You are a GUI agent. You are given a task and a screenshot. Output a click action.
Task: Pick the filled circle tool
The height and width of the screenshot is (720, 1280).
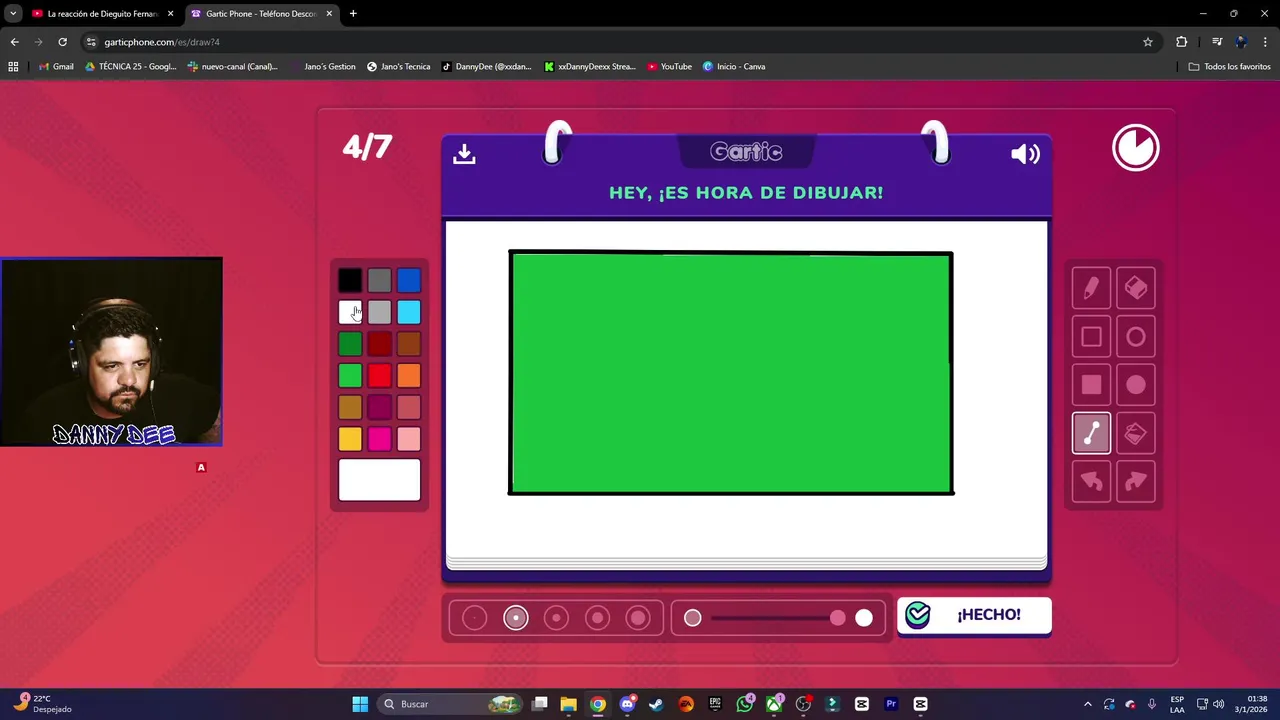[x=1136, y=385]
